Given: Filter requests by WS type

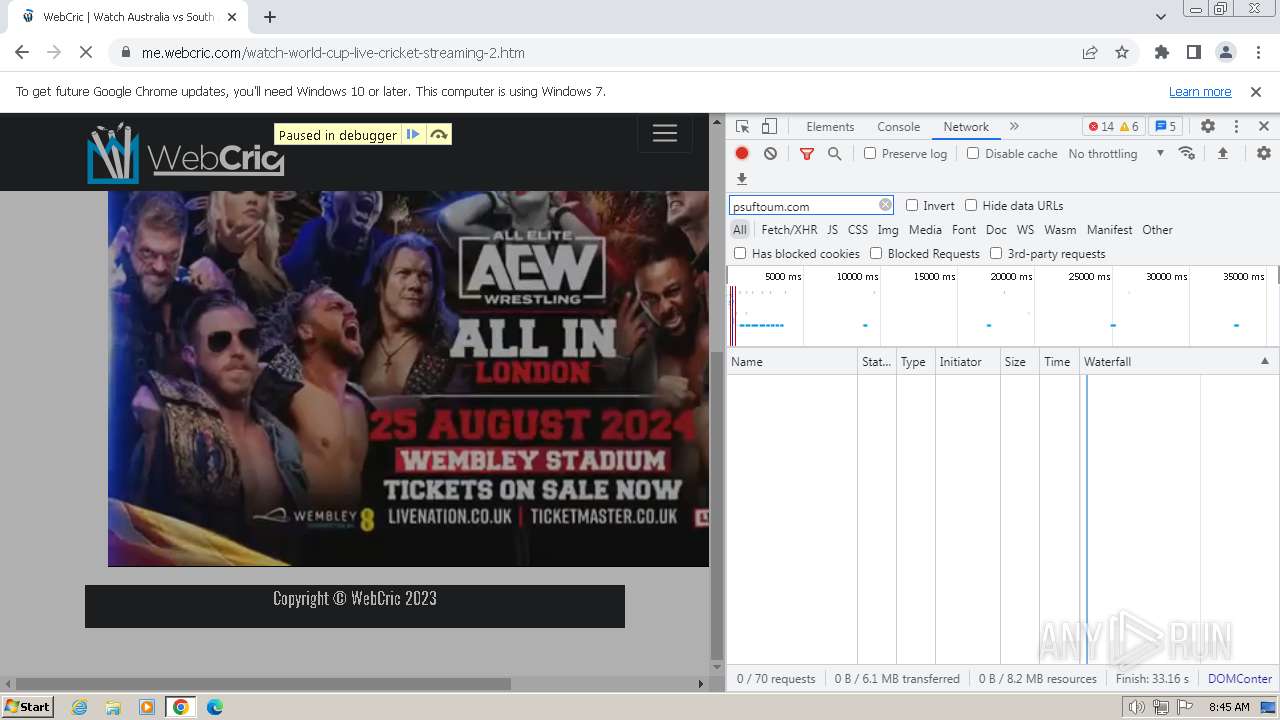Looking at the screenshot, I should point(1025,229).
